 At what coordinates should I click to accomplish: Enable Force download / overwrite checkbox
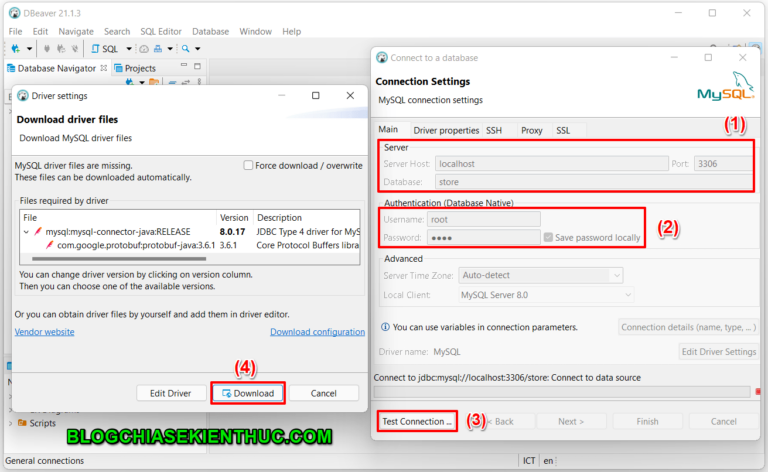click(x=249, y=165)
